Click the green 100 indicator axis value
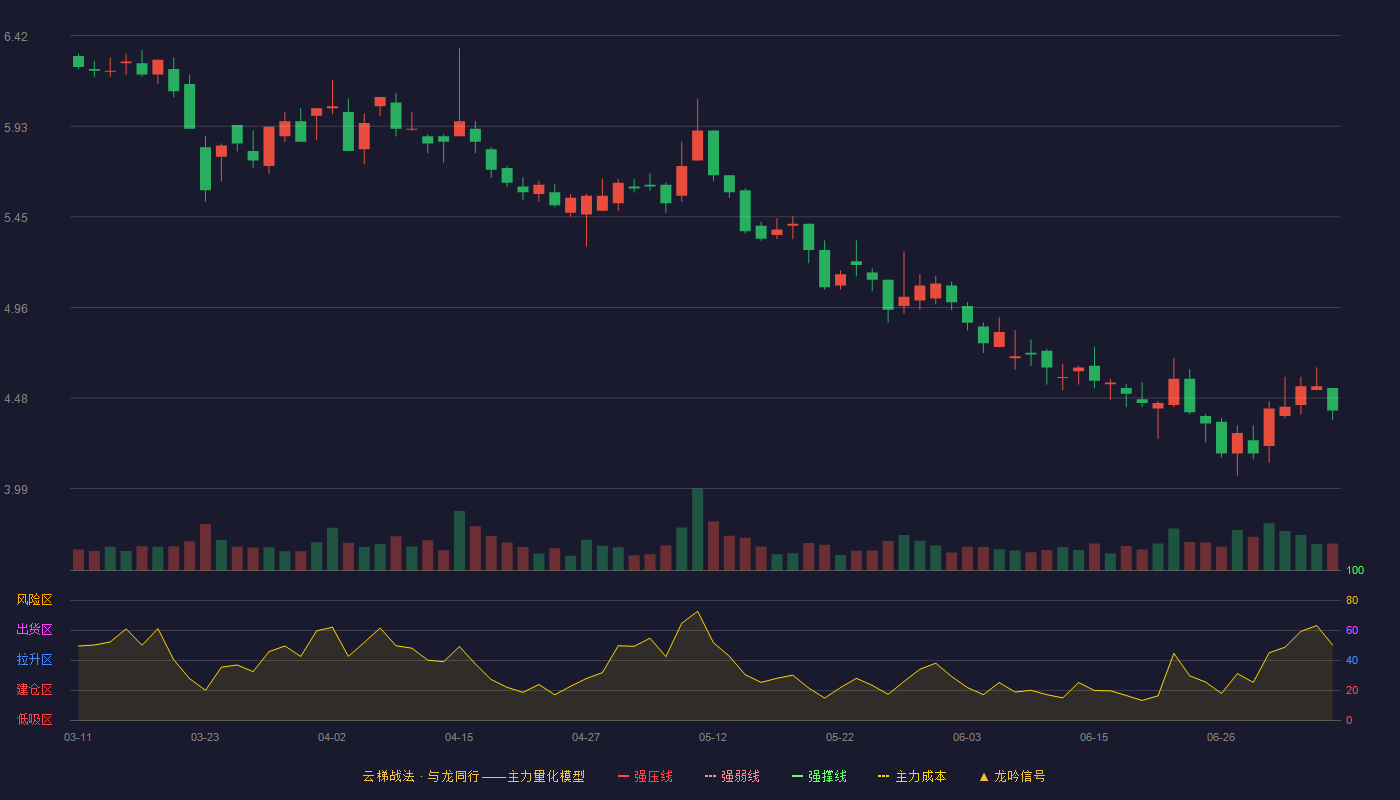1400x800 pixels. pos(1355,571)
